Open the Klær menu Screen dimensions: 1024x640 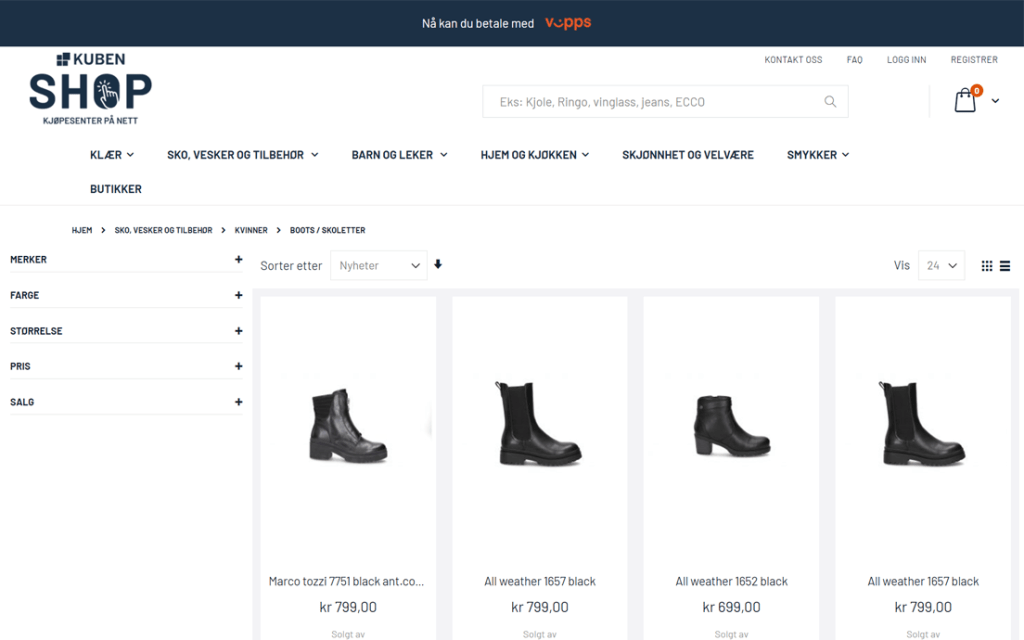[112, 155]
